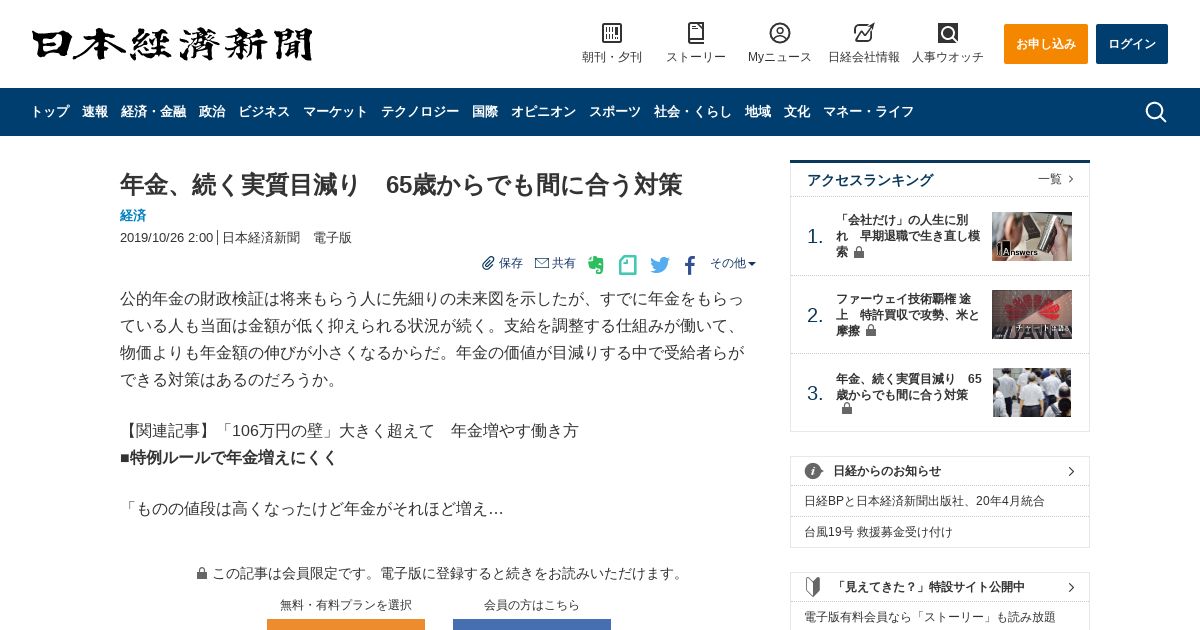Open the 朝刊・夕刊 newspaper icon
The image size is (1200, 630).
pos(612,33)
